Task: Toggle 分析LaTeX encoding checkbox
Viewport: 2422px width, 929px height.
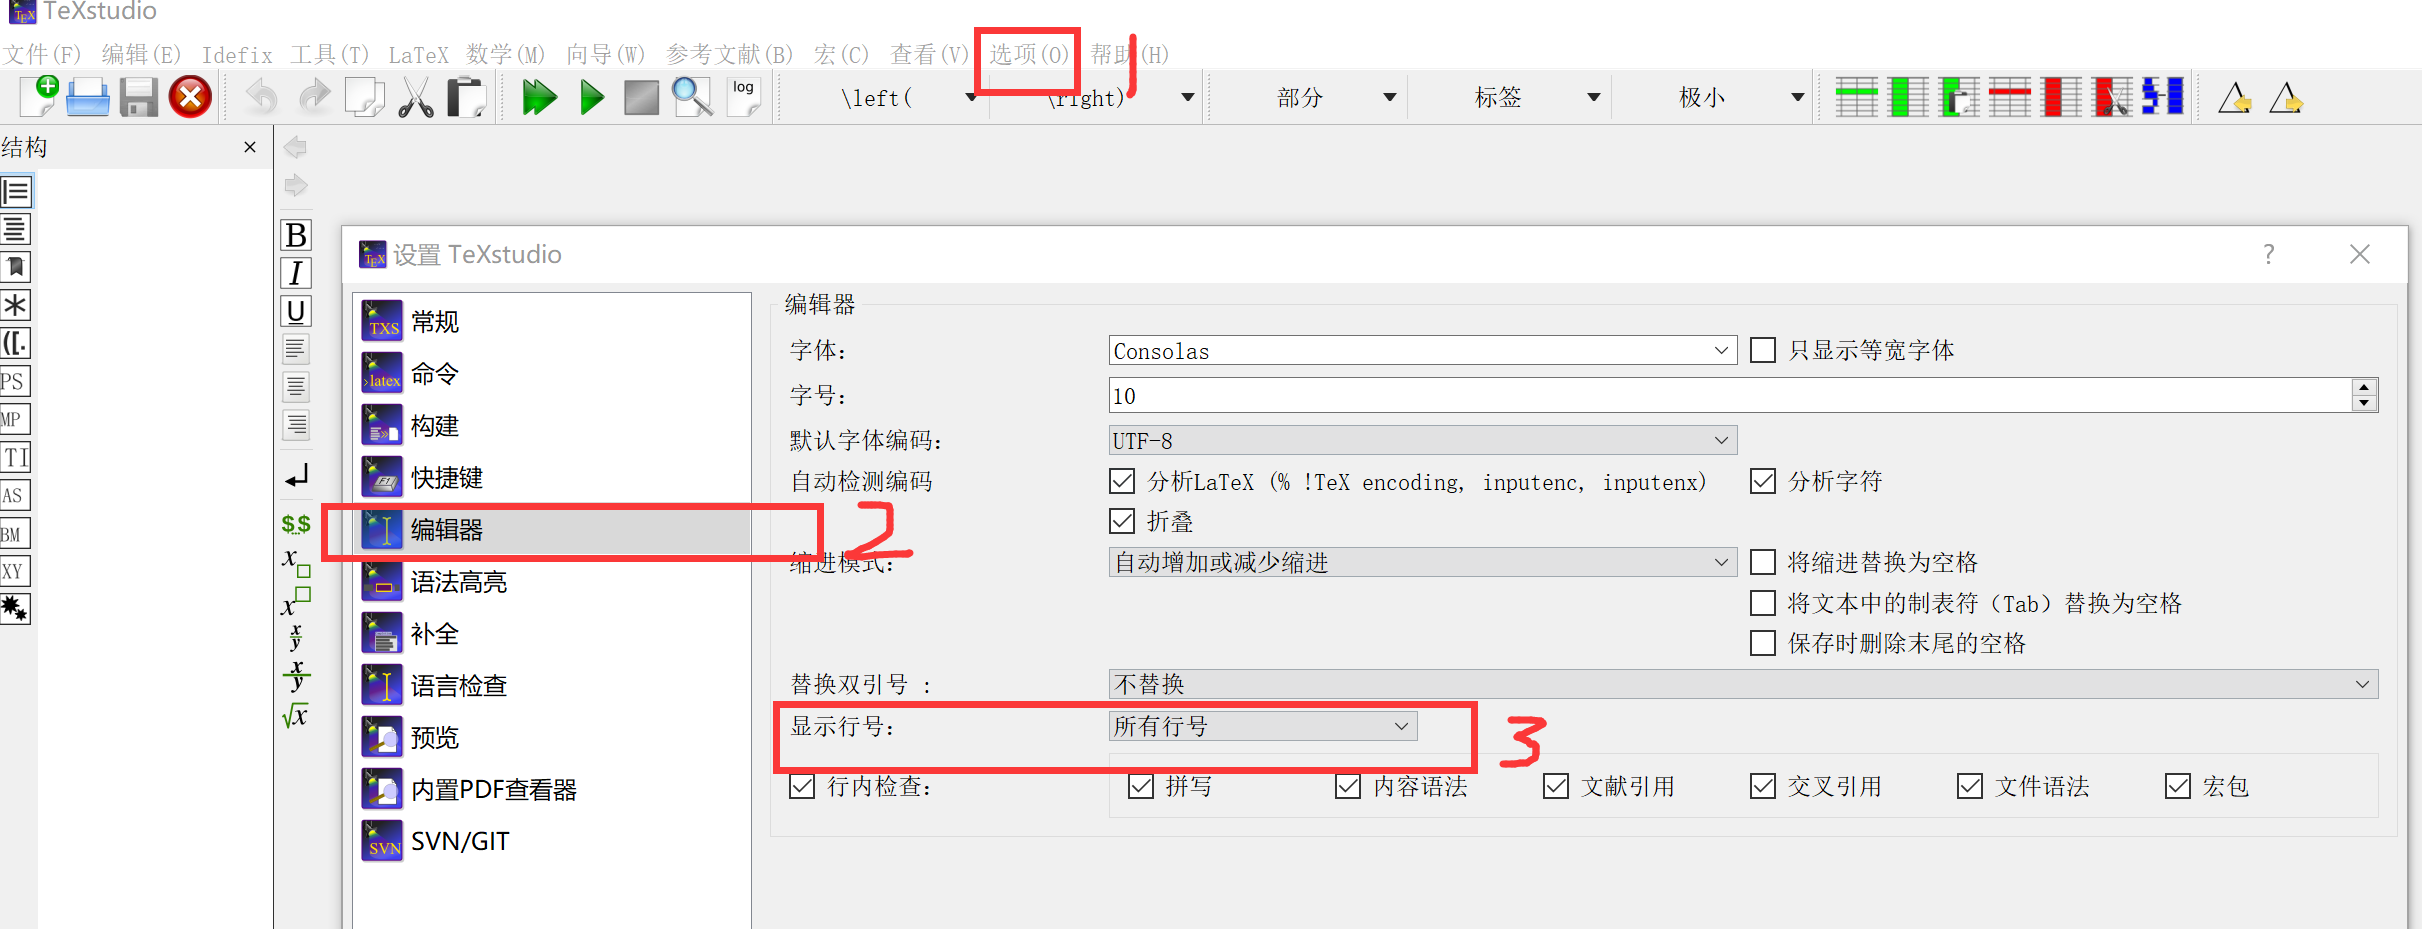Action: coord(1122,481)
